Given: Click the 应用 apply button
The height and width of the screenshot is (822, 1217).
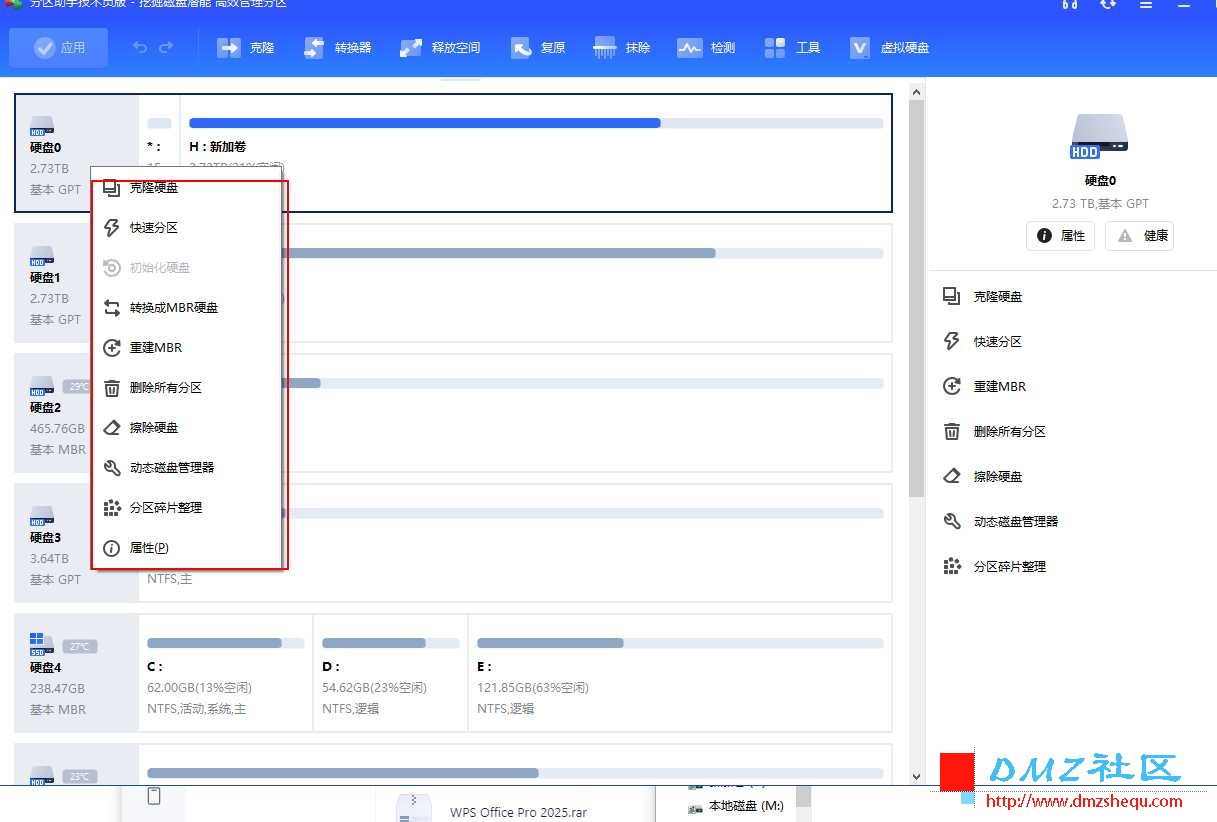Looking at the screenshot, I should point(59,47).
